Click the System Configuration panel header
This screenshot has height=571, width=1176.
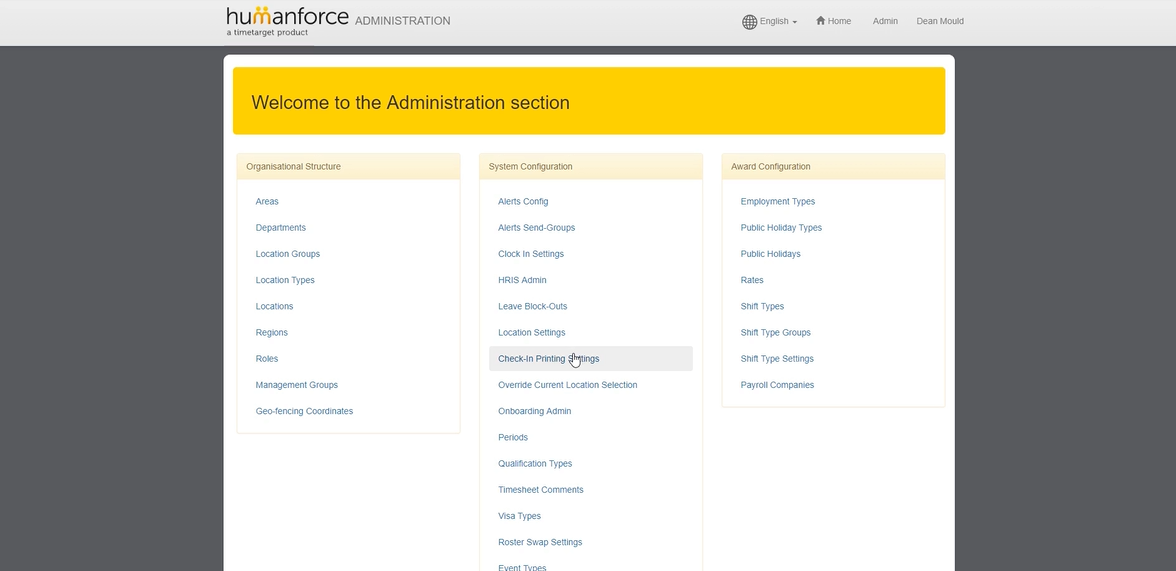[590, 167]
